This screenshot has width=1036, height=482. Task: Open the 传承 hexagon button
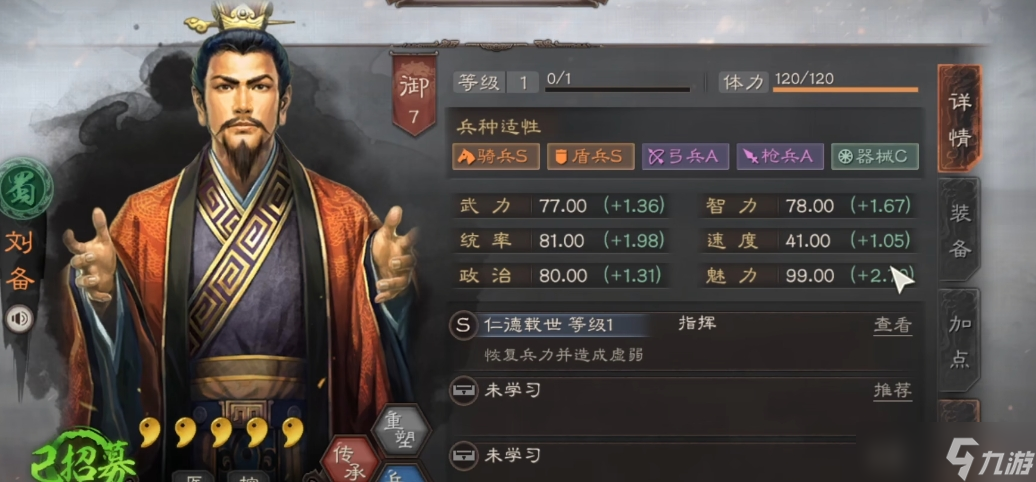(x=350, y=459)
